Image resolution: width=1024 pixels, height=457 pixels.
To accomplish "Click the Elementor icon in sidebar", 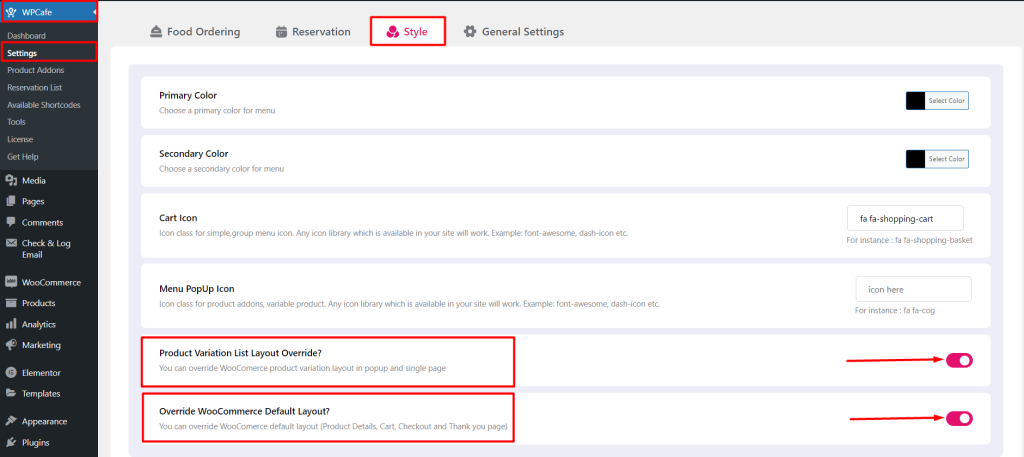I will coord(11,373).
